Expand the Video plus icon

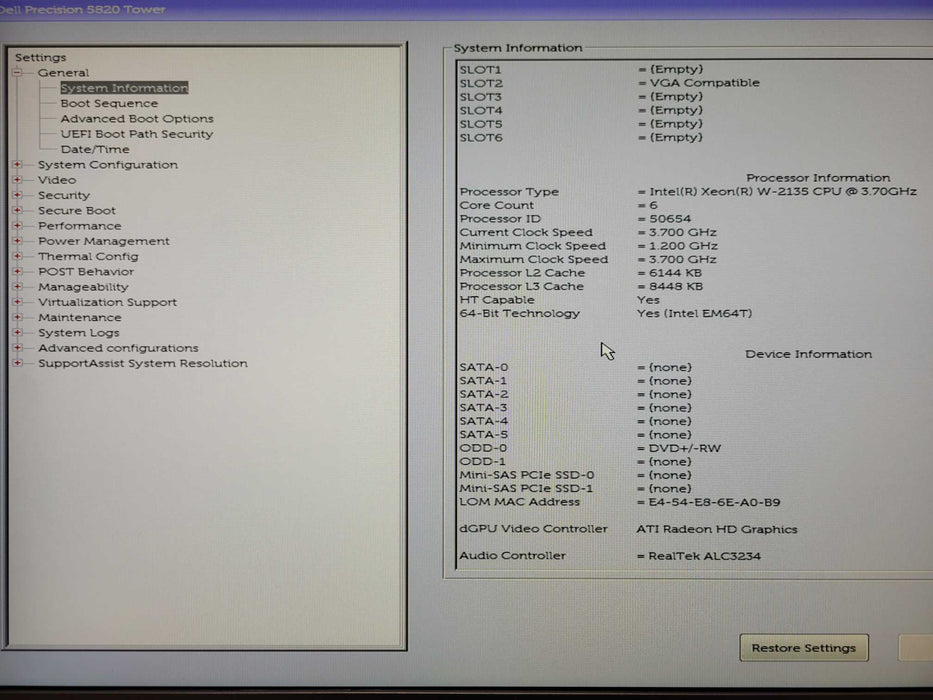[17, 180]
